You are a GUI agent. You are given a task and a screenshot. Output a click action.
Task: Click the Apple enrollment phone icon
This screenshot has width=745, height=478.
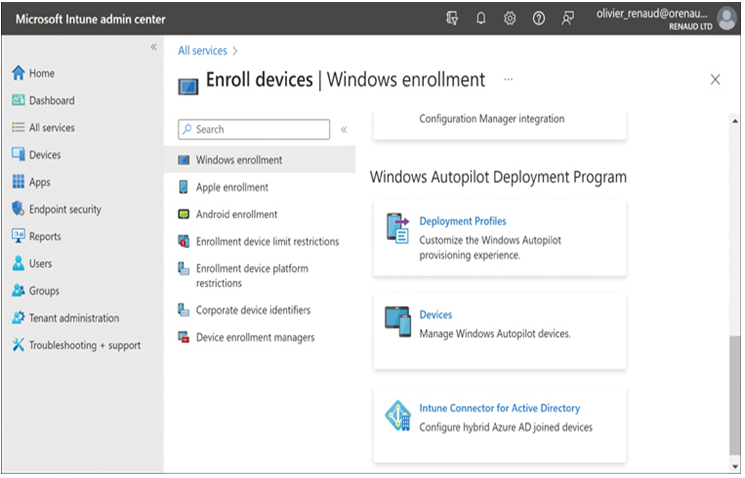click(184, 188)
